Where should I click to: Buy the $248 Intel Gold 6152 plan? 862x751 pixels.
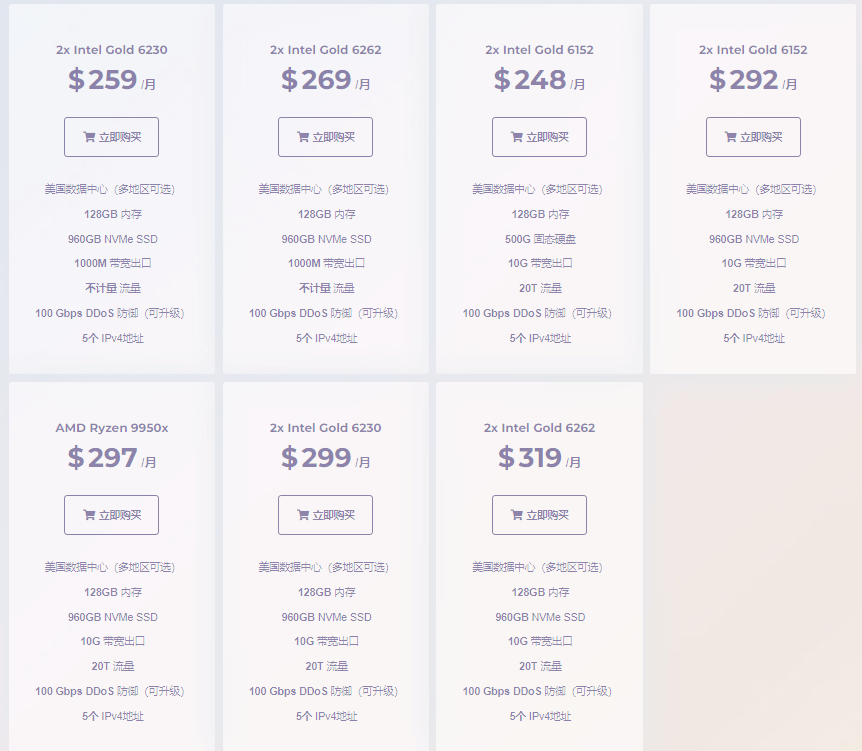539,137
